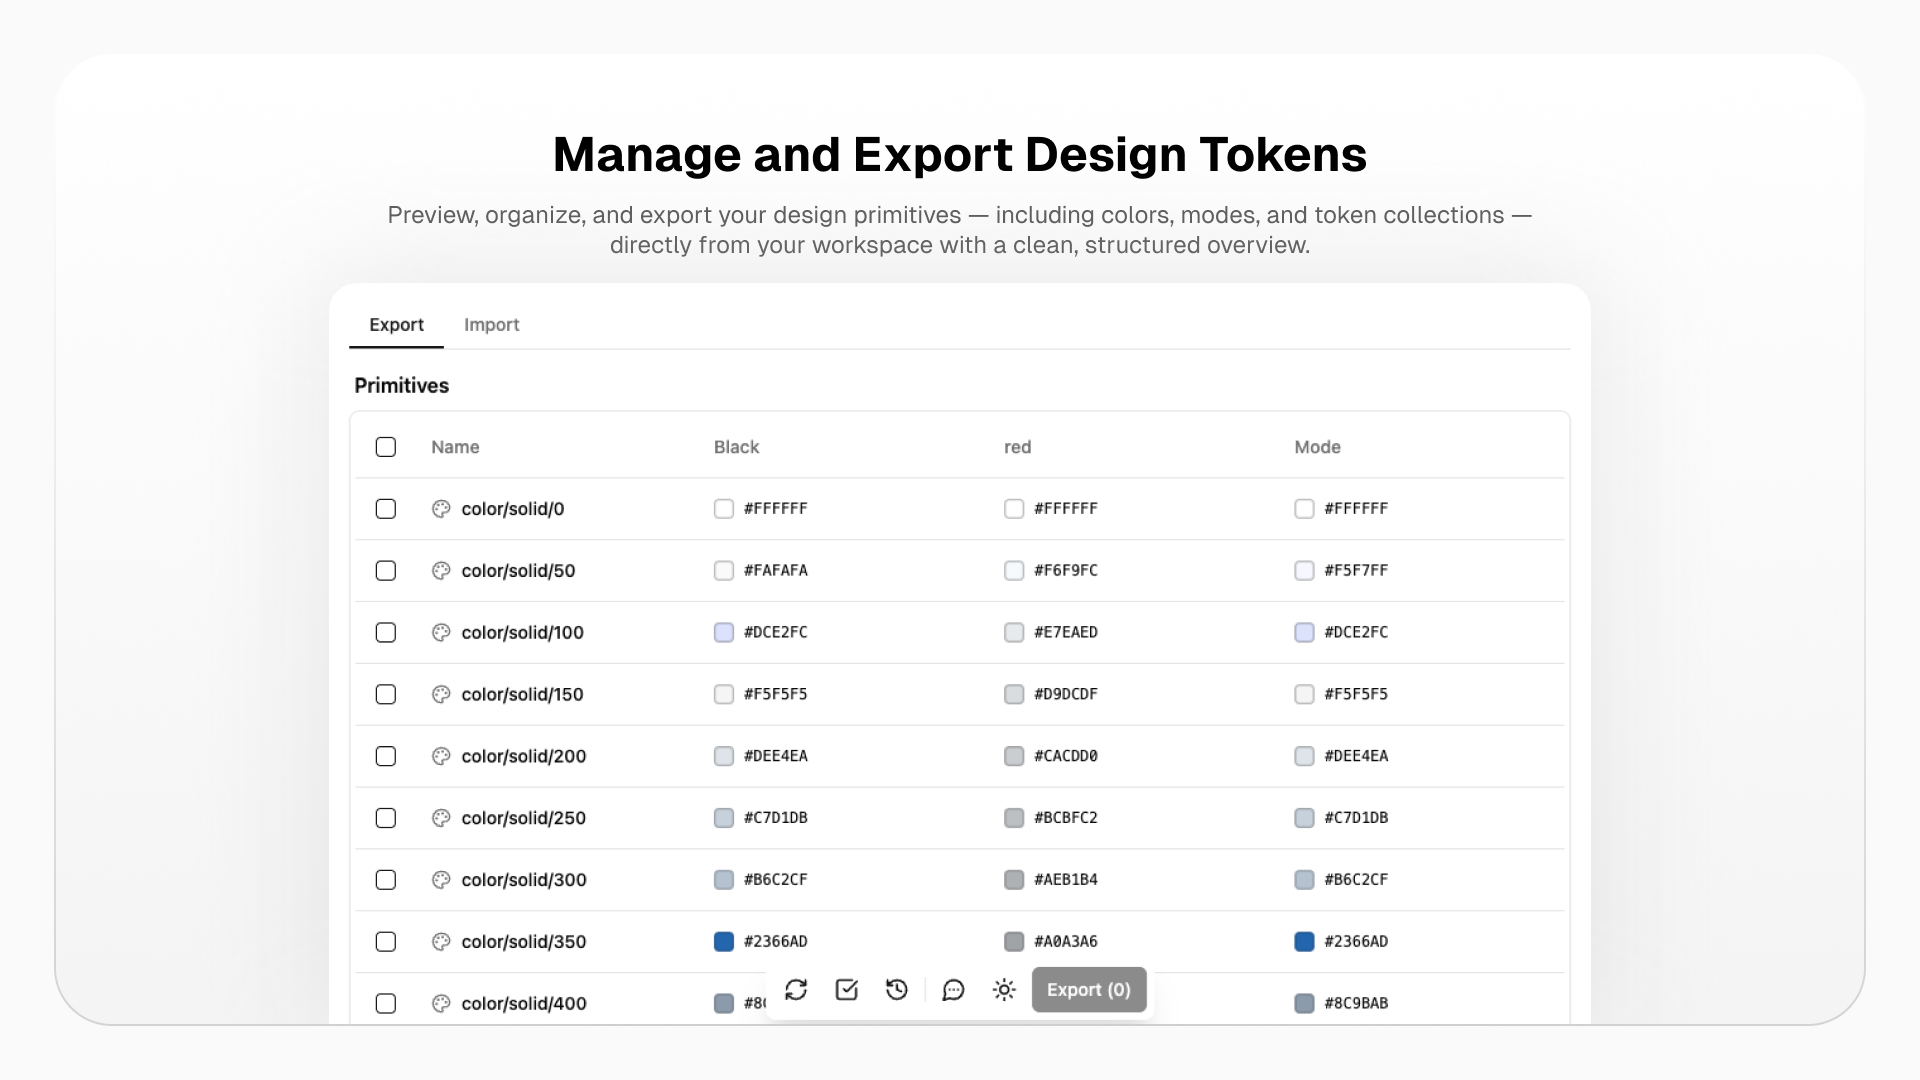Click the Mode column #8C9BAB swatch
Viewport: 1920px width, 1080px height.
(x=1304, y=1004)
